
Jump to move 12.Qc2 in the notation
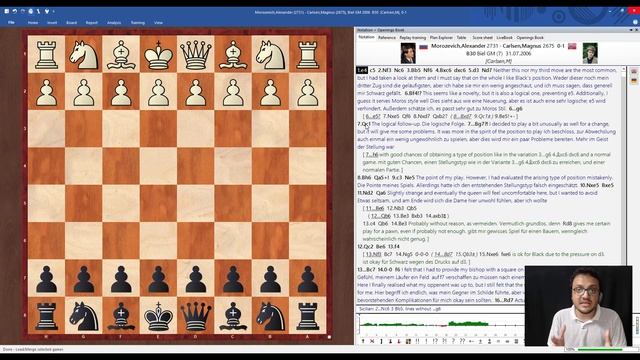pos(366,247)
